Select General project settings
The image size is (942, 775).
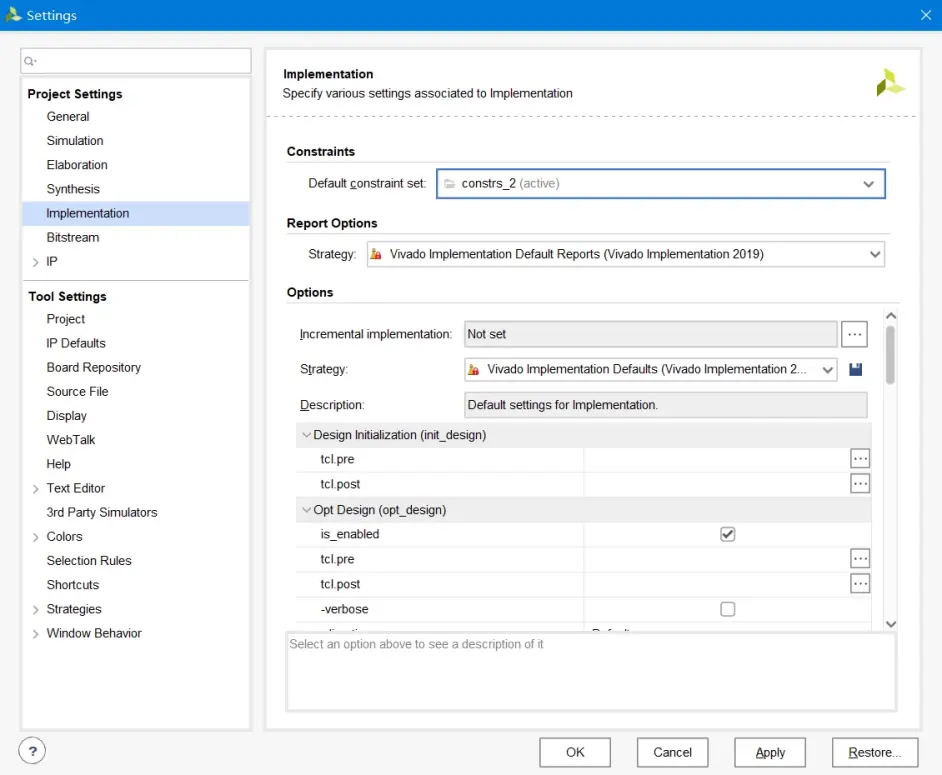[x=68, y=117]
